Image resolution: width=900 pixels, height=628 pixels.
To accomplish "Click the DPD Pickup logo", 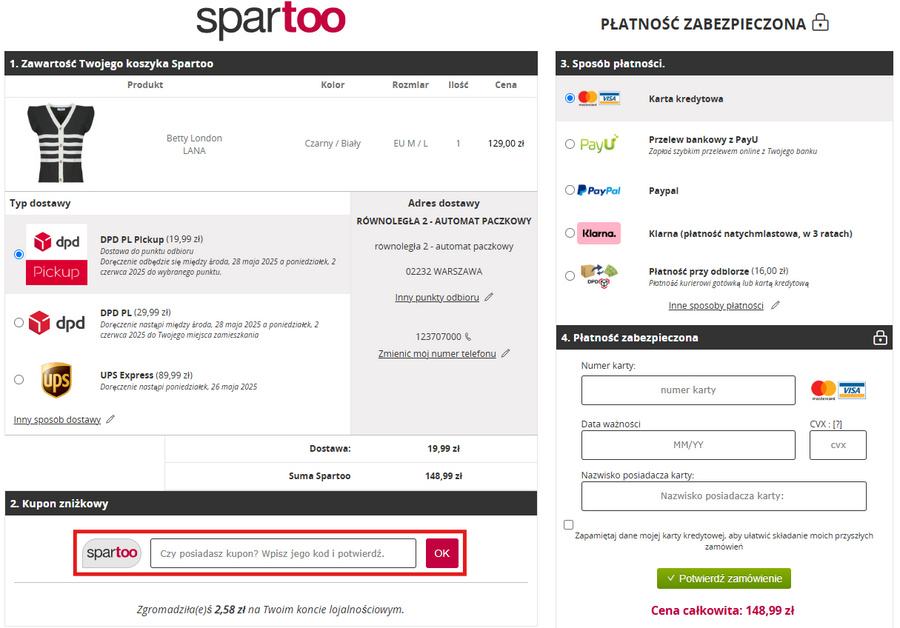I will click(x=56, y=255).
